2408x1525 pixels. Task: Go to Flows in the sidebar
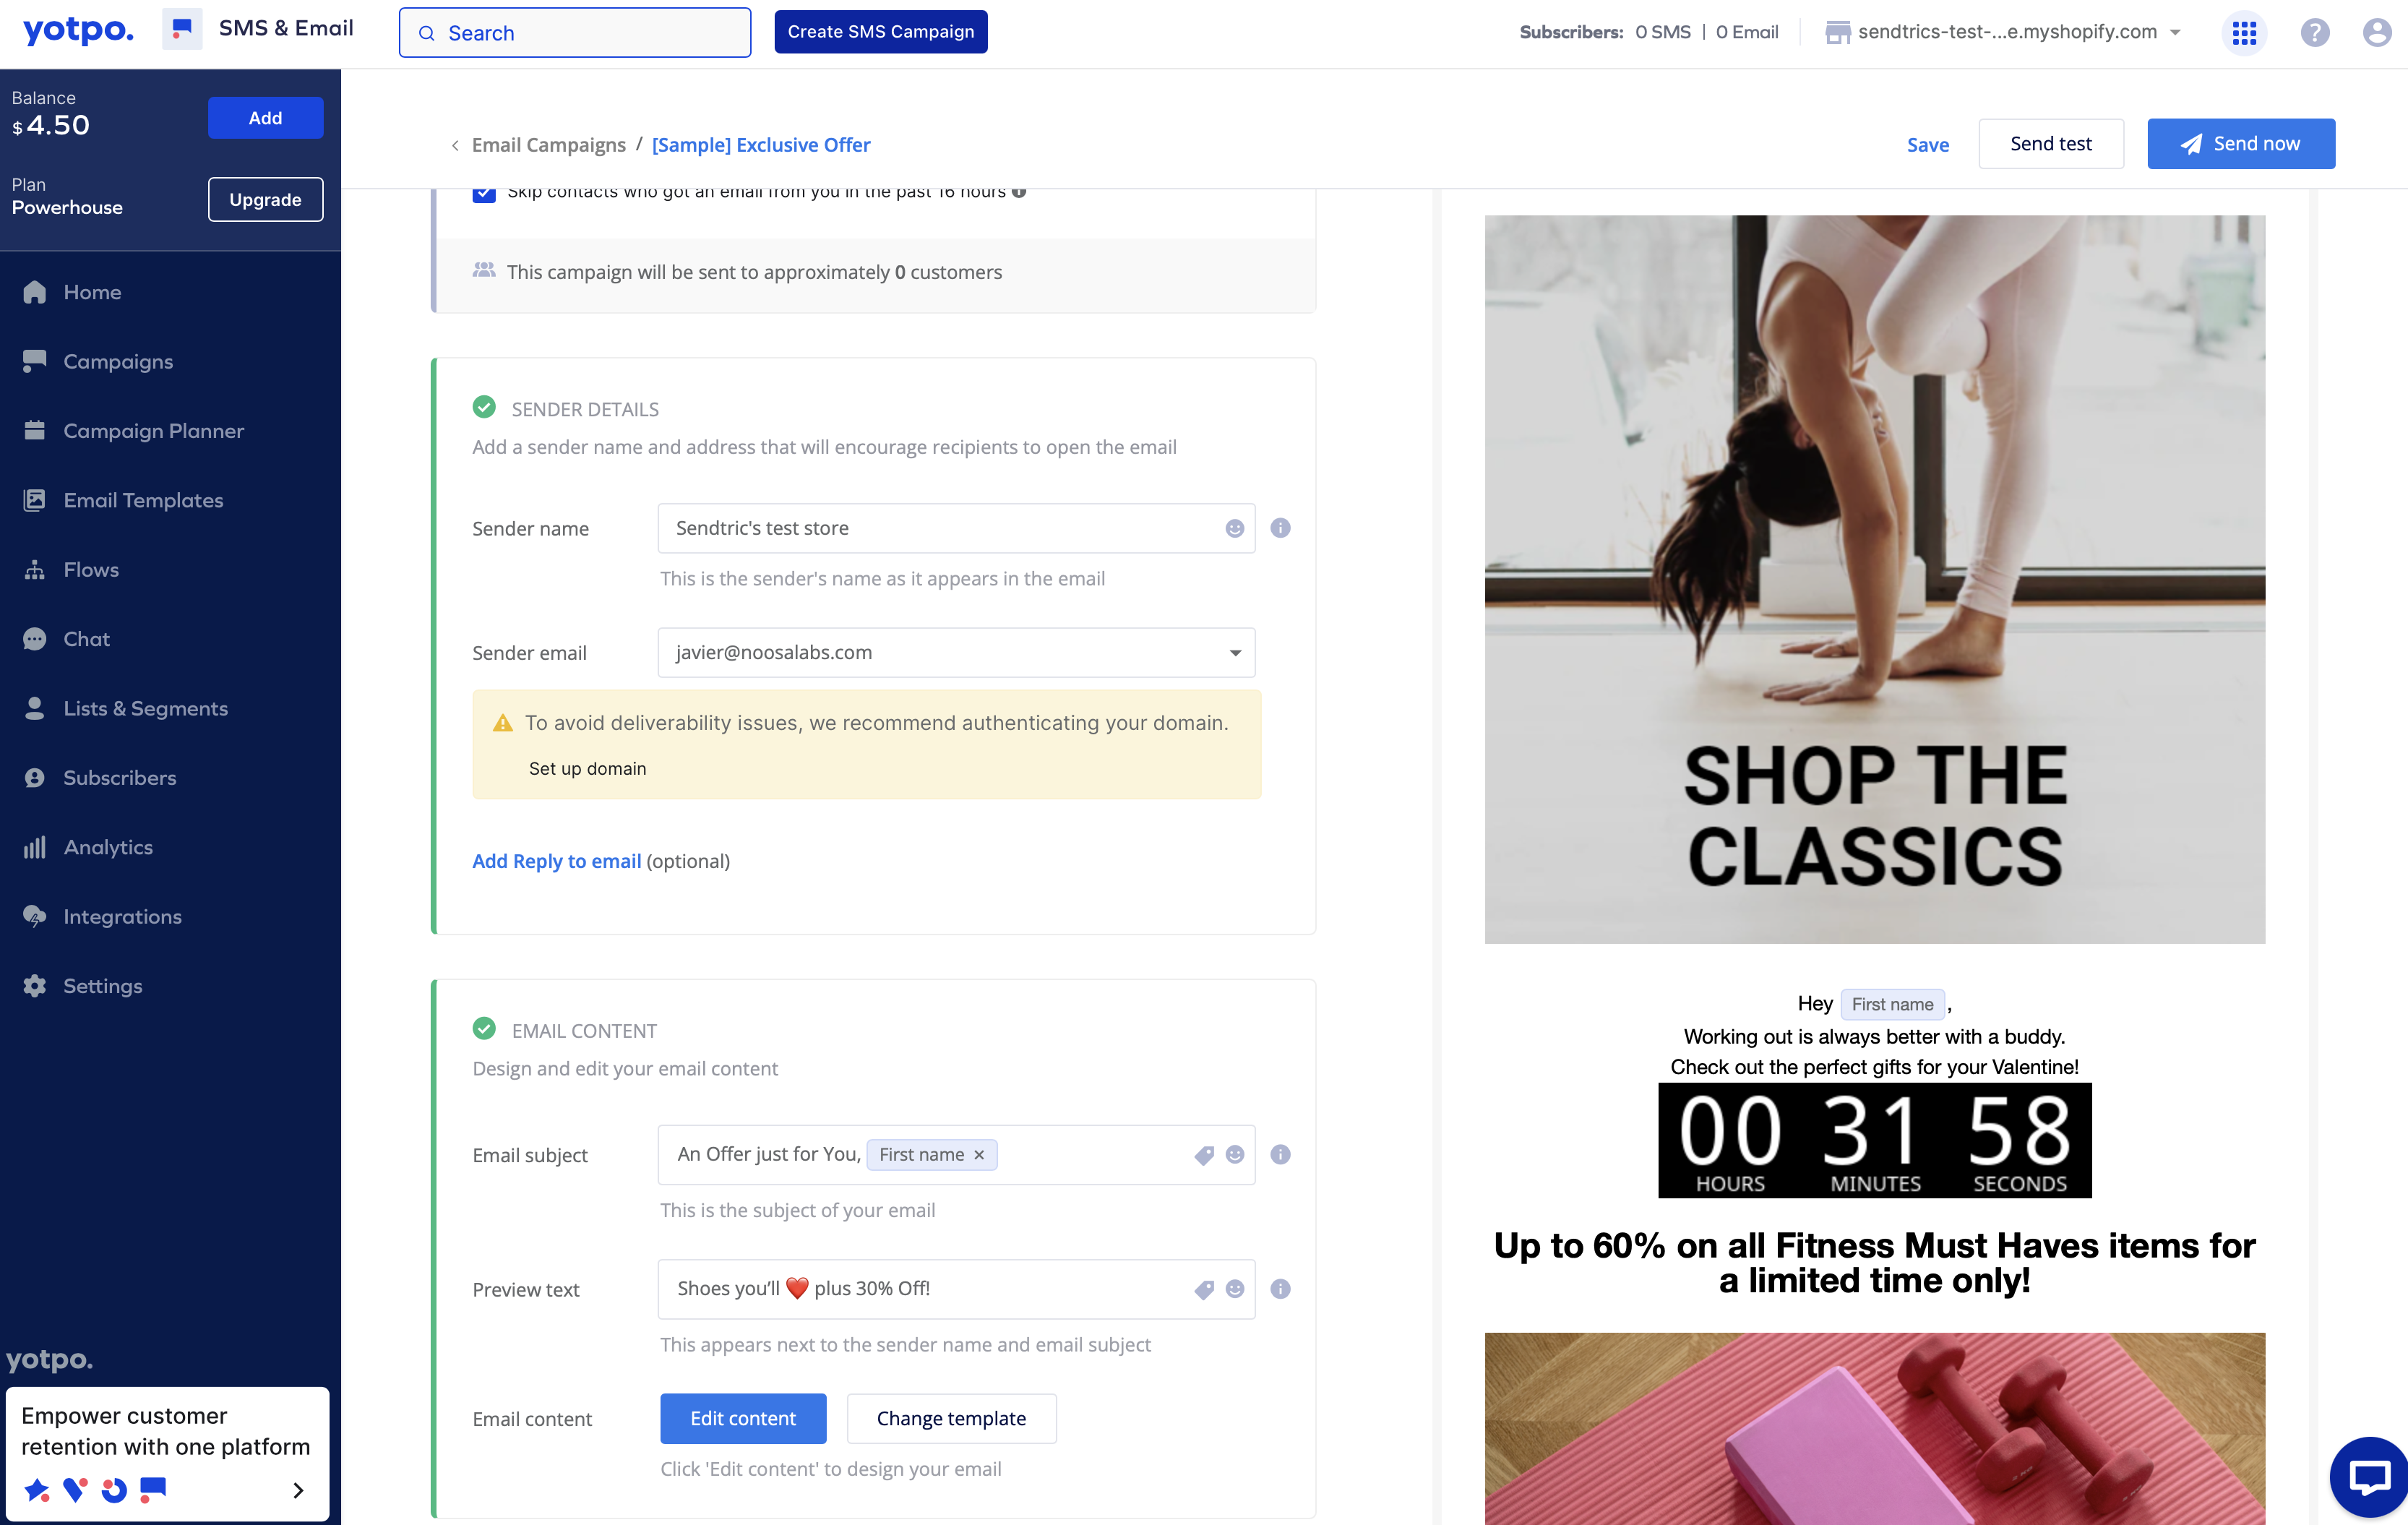tap(91, 570)
